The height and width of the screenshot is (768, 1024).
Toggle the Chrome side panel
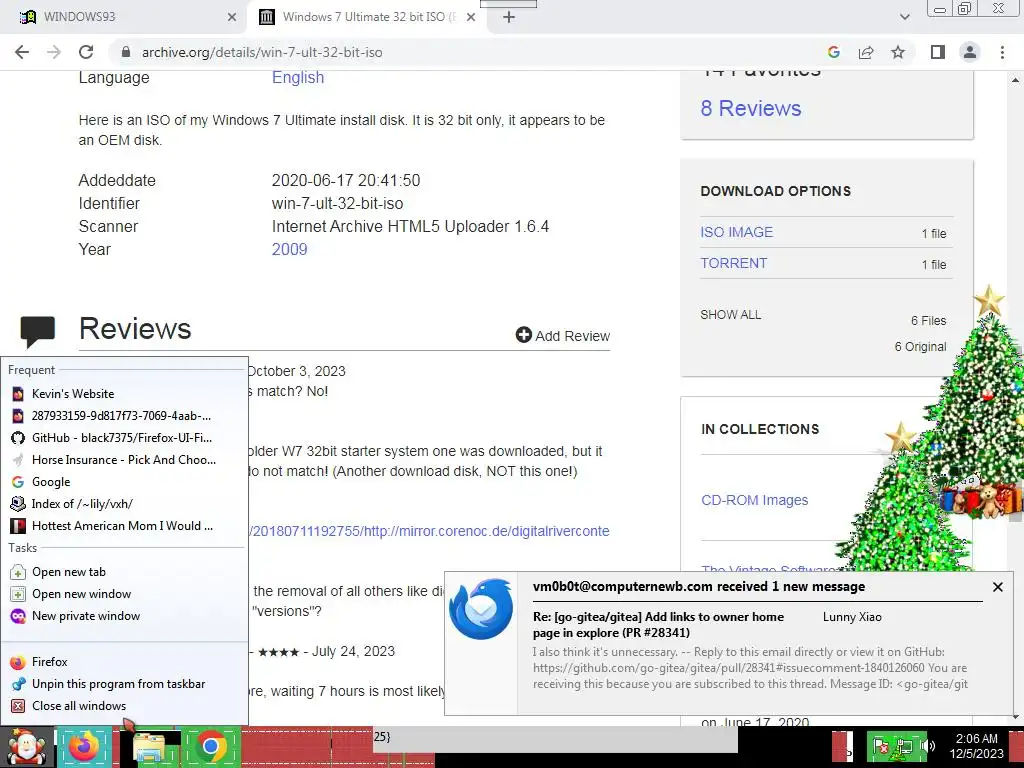[938, 52]
